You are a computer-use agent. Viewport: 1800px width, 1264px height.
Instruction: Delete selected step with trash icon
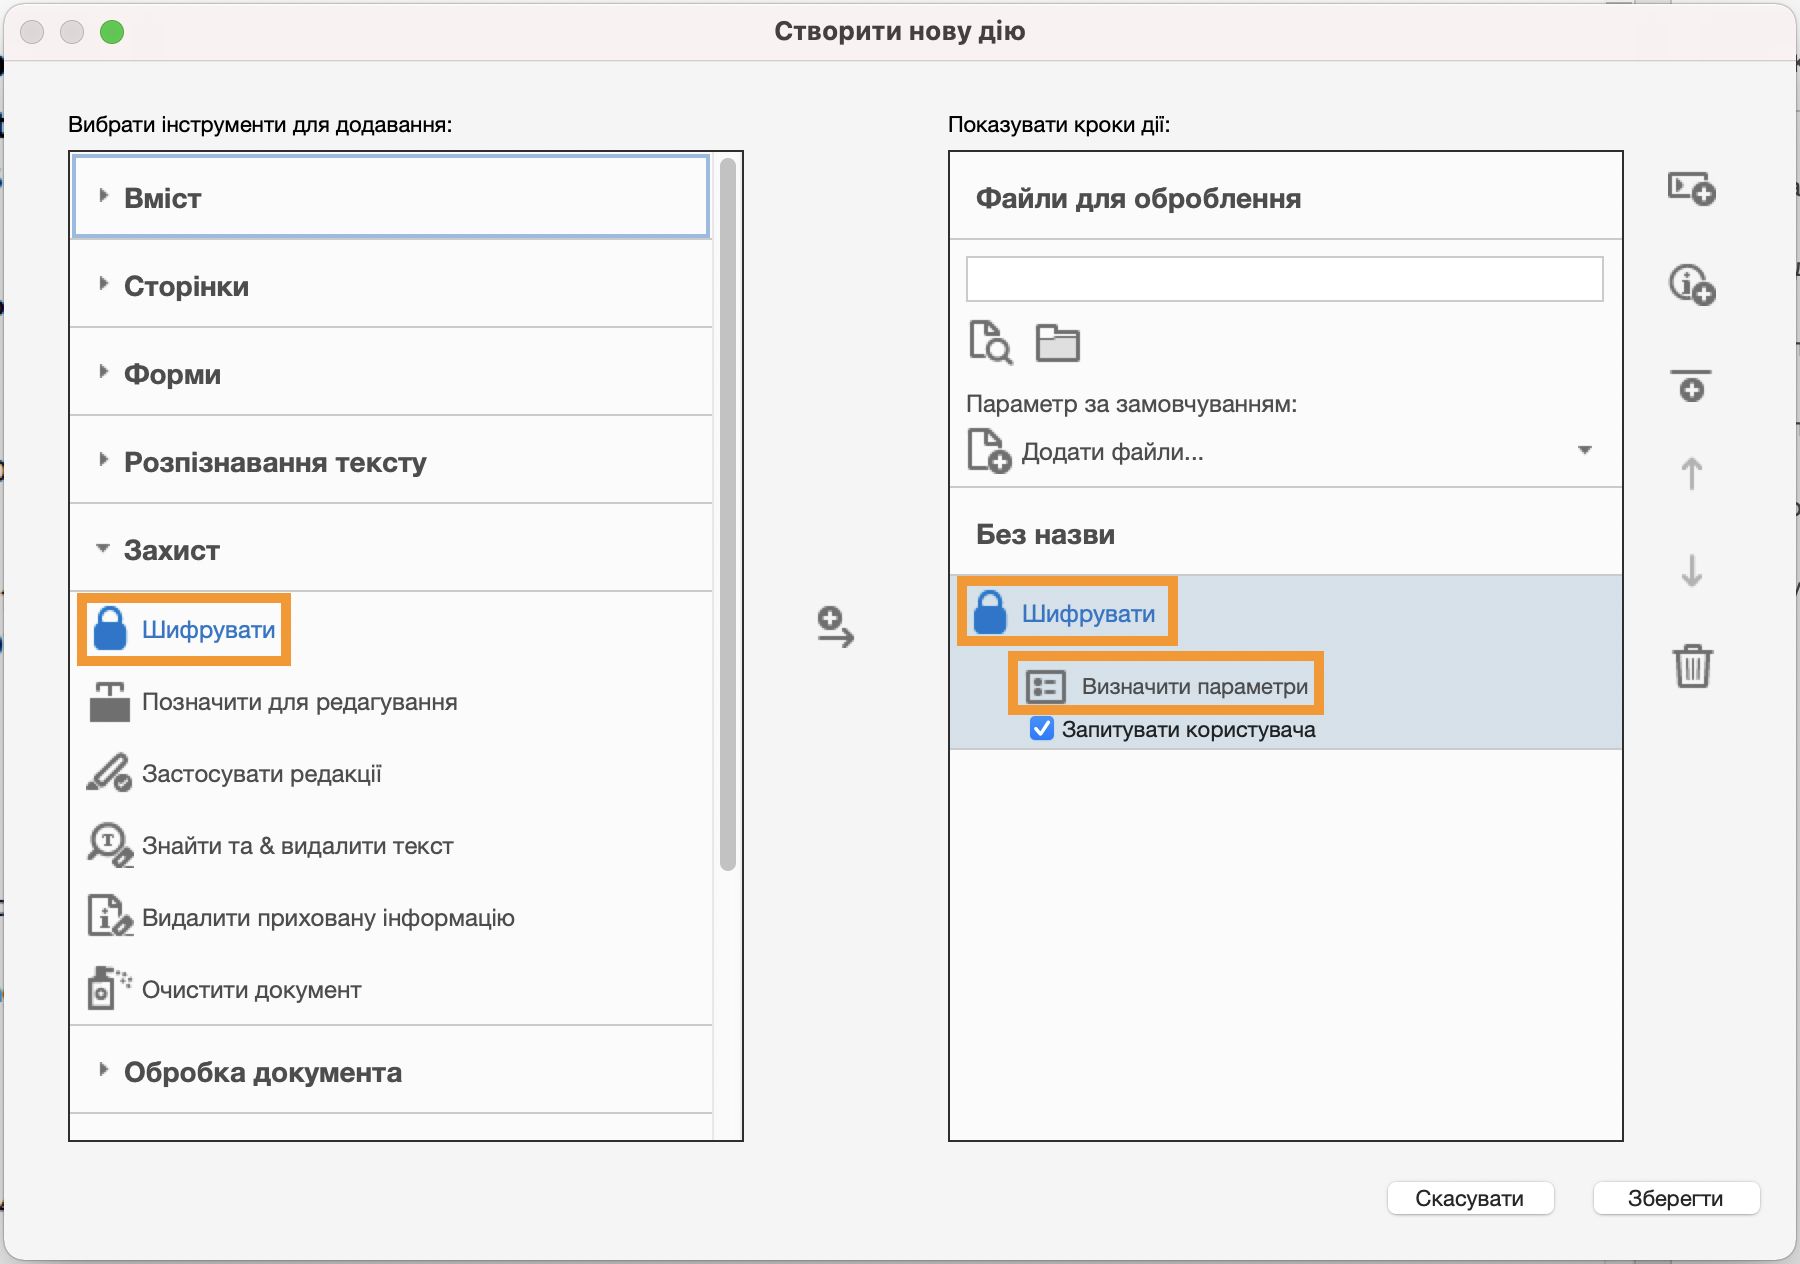1692,666
